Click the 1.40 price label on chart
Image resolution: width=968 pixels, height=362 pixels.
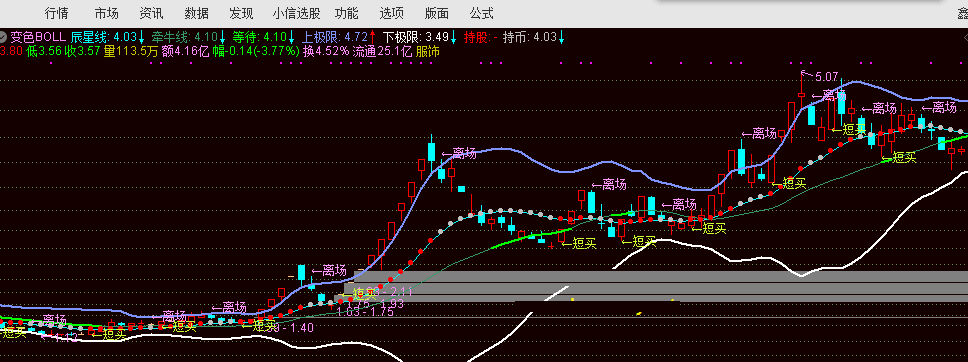(303, 327)
